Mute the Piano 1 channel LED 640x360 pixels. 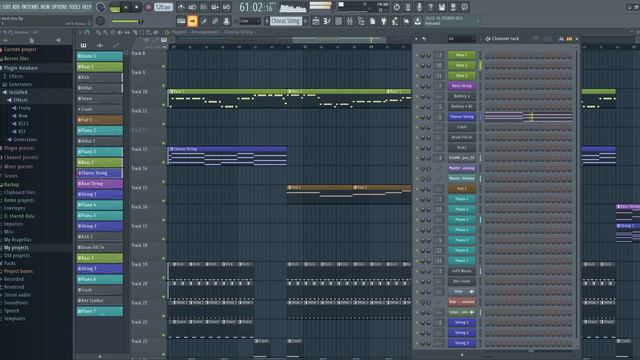417,199
